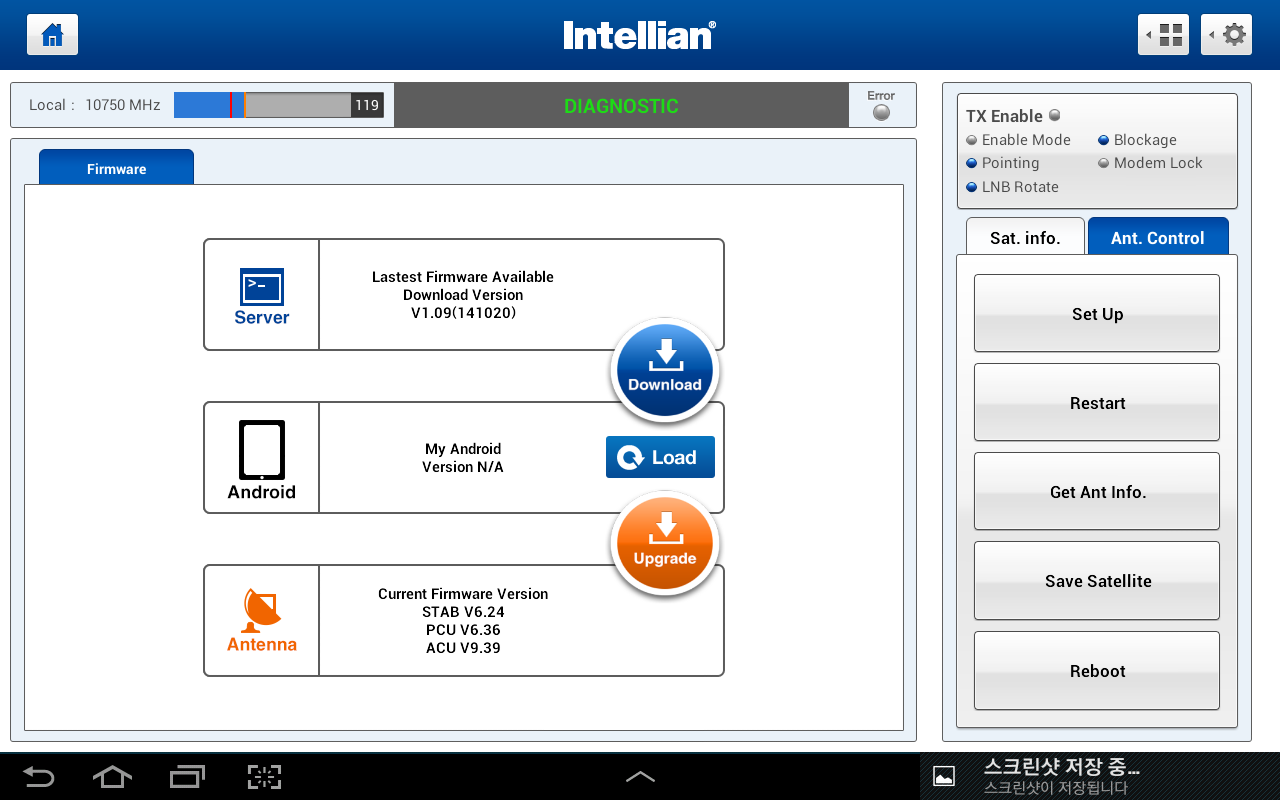Viewport: 1280px width, 800px height.
Task: Click the Server terminal icon
Action: coord(262,287)
